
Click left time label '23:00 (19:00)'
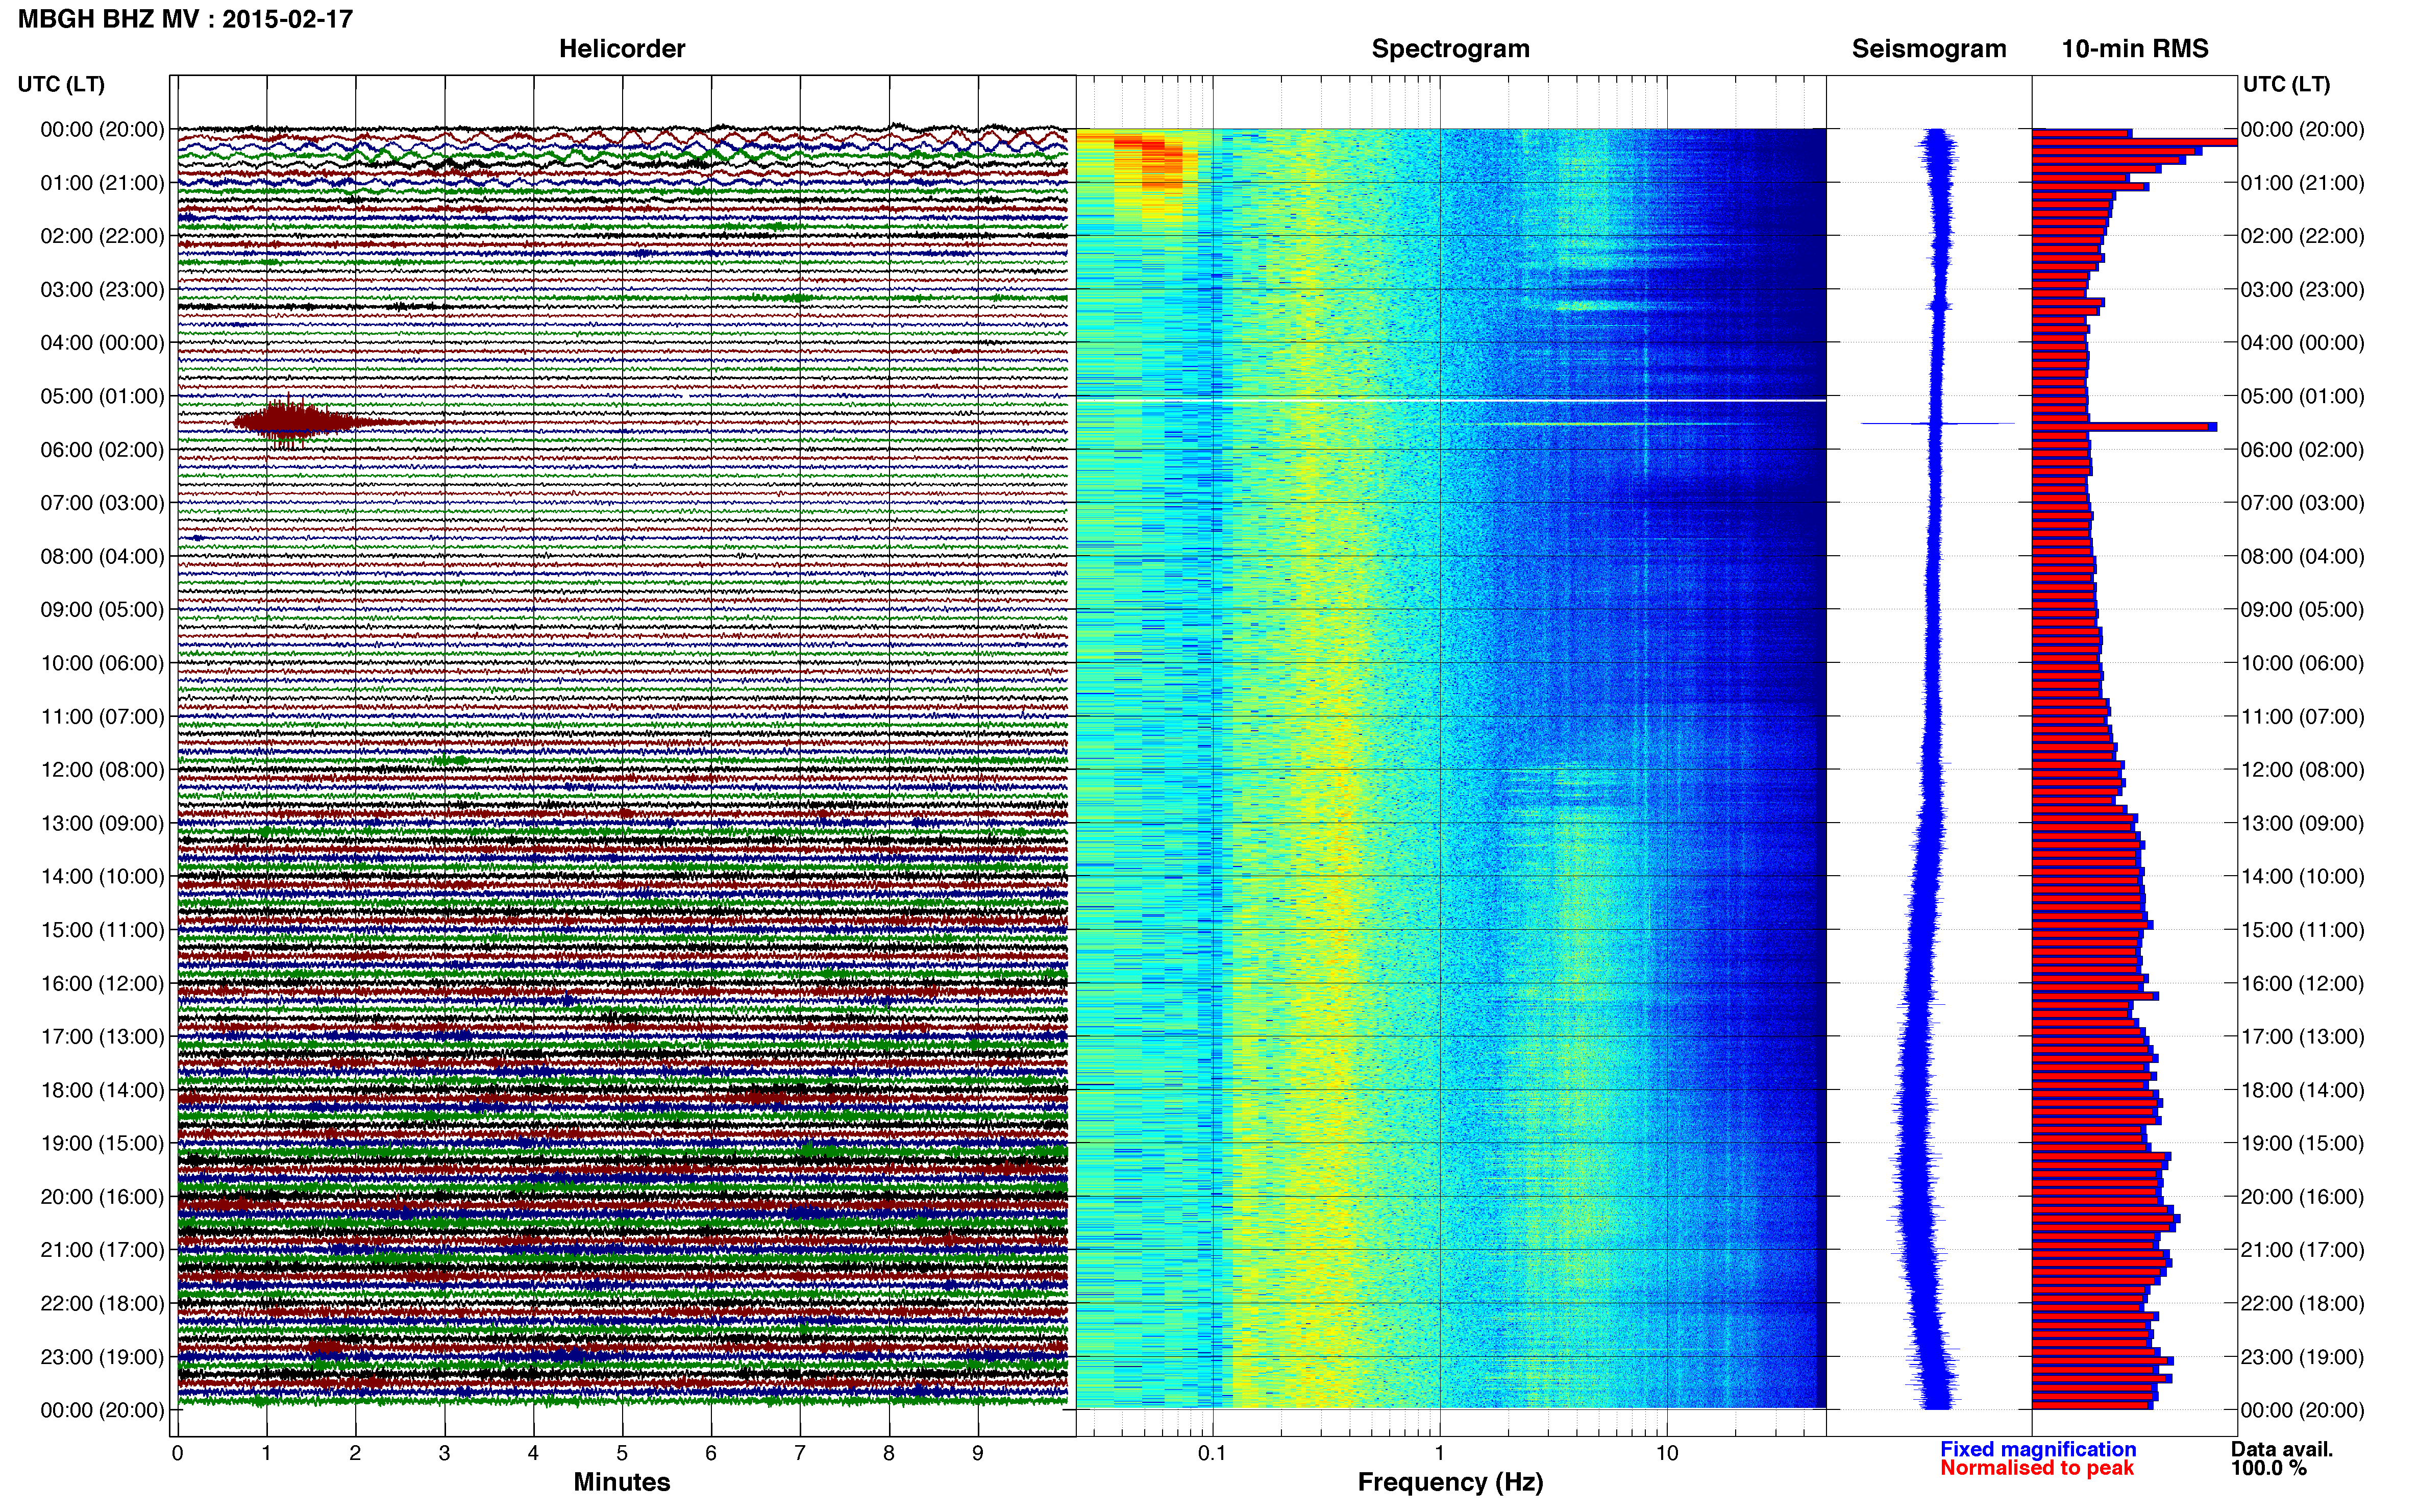(102, 1357)
